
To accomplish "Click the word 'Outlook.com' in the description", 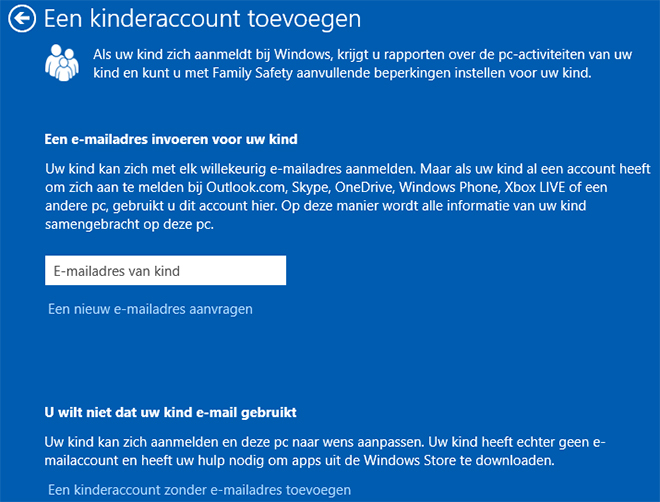I will point(246,187).
